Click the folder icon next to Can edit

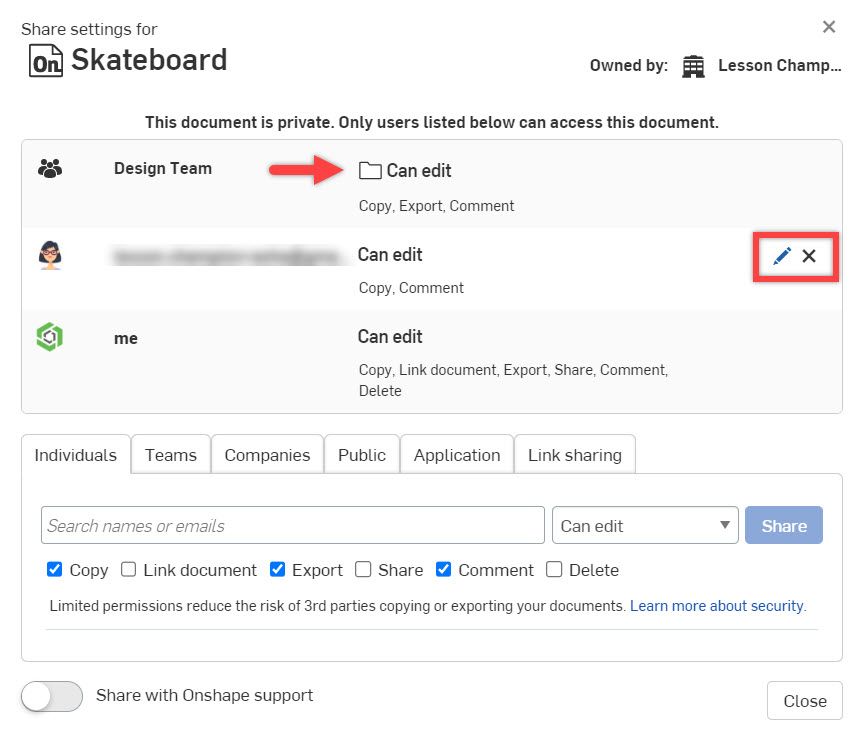(x=370, y=170)
